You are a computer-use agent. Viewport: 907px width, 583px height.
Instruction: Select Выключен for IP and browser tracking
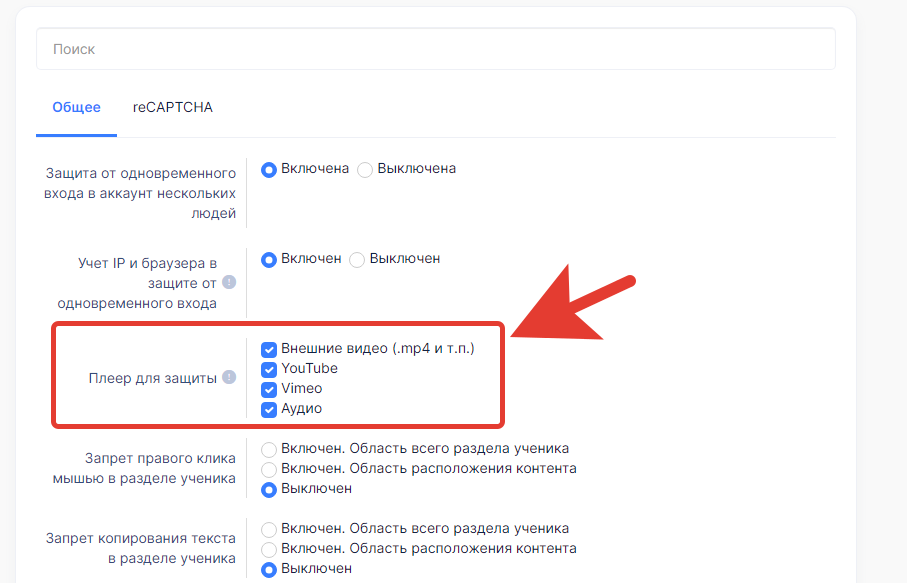(357, 260)
